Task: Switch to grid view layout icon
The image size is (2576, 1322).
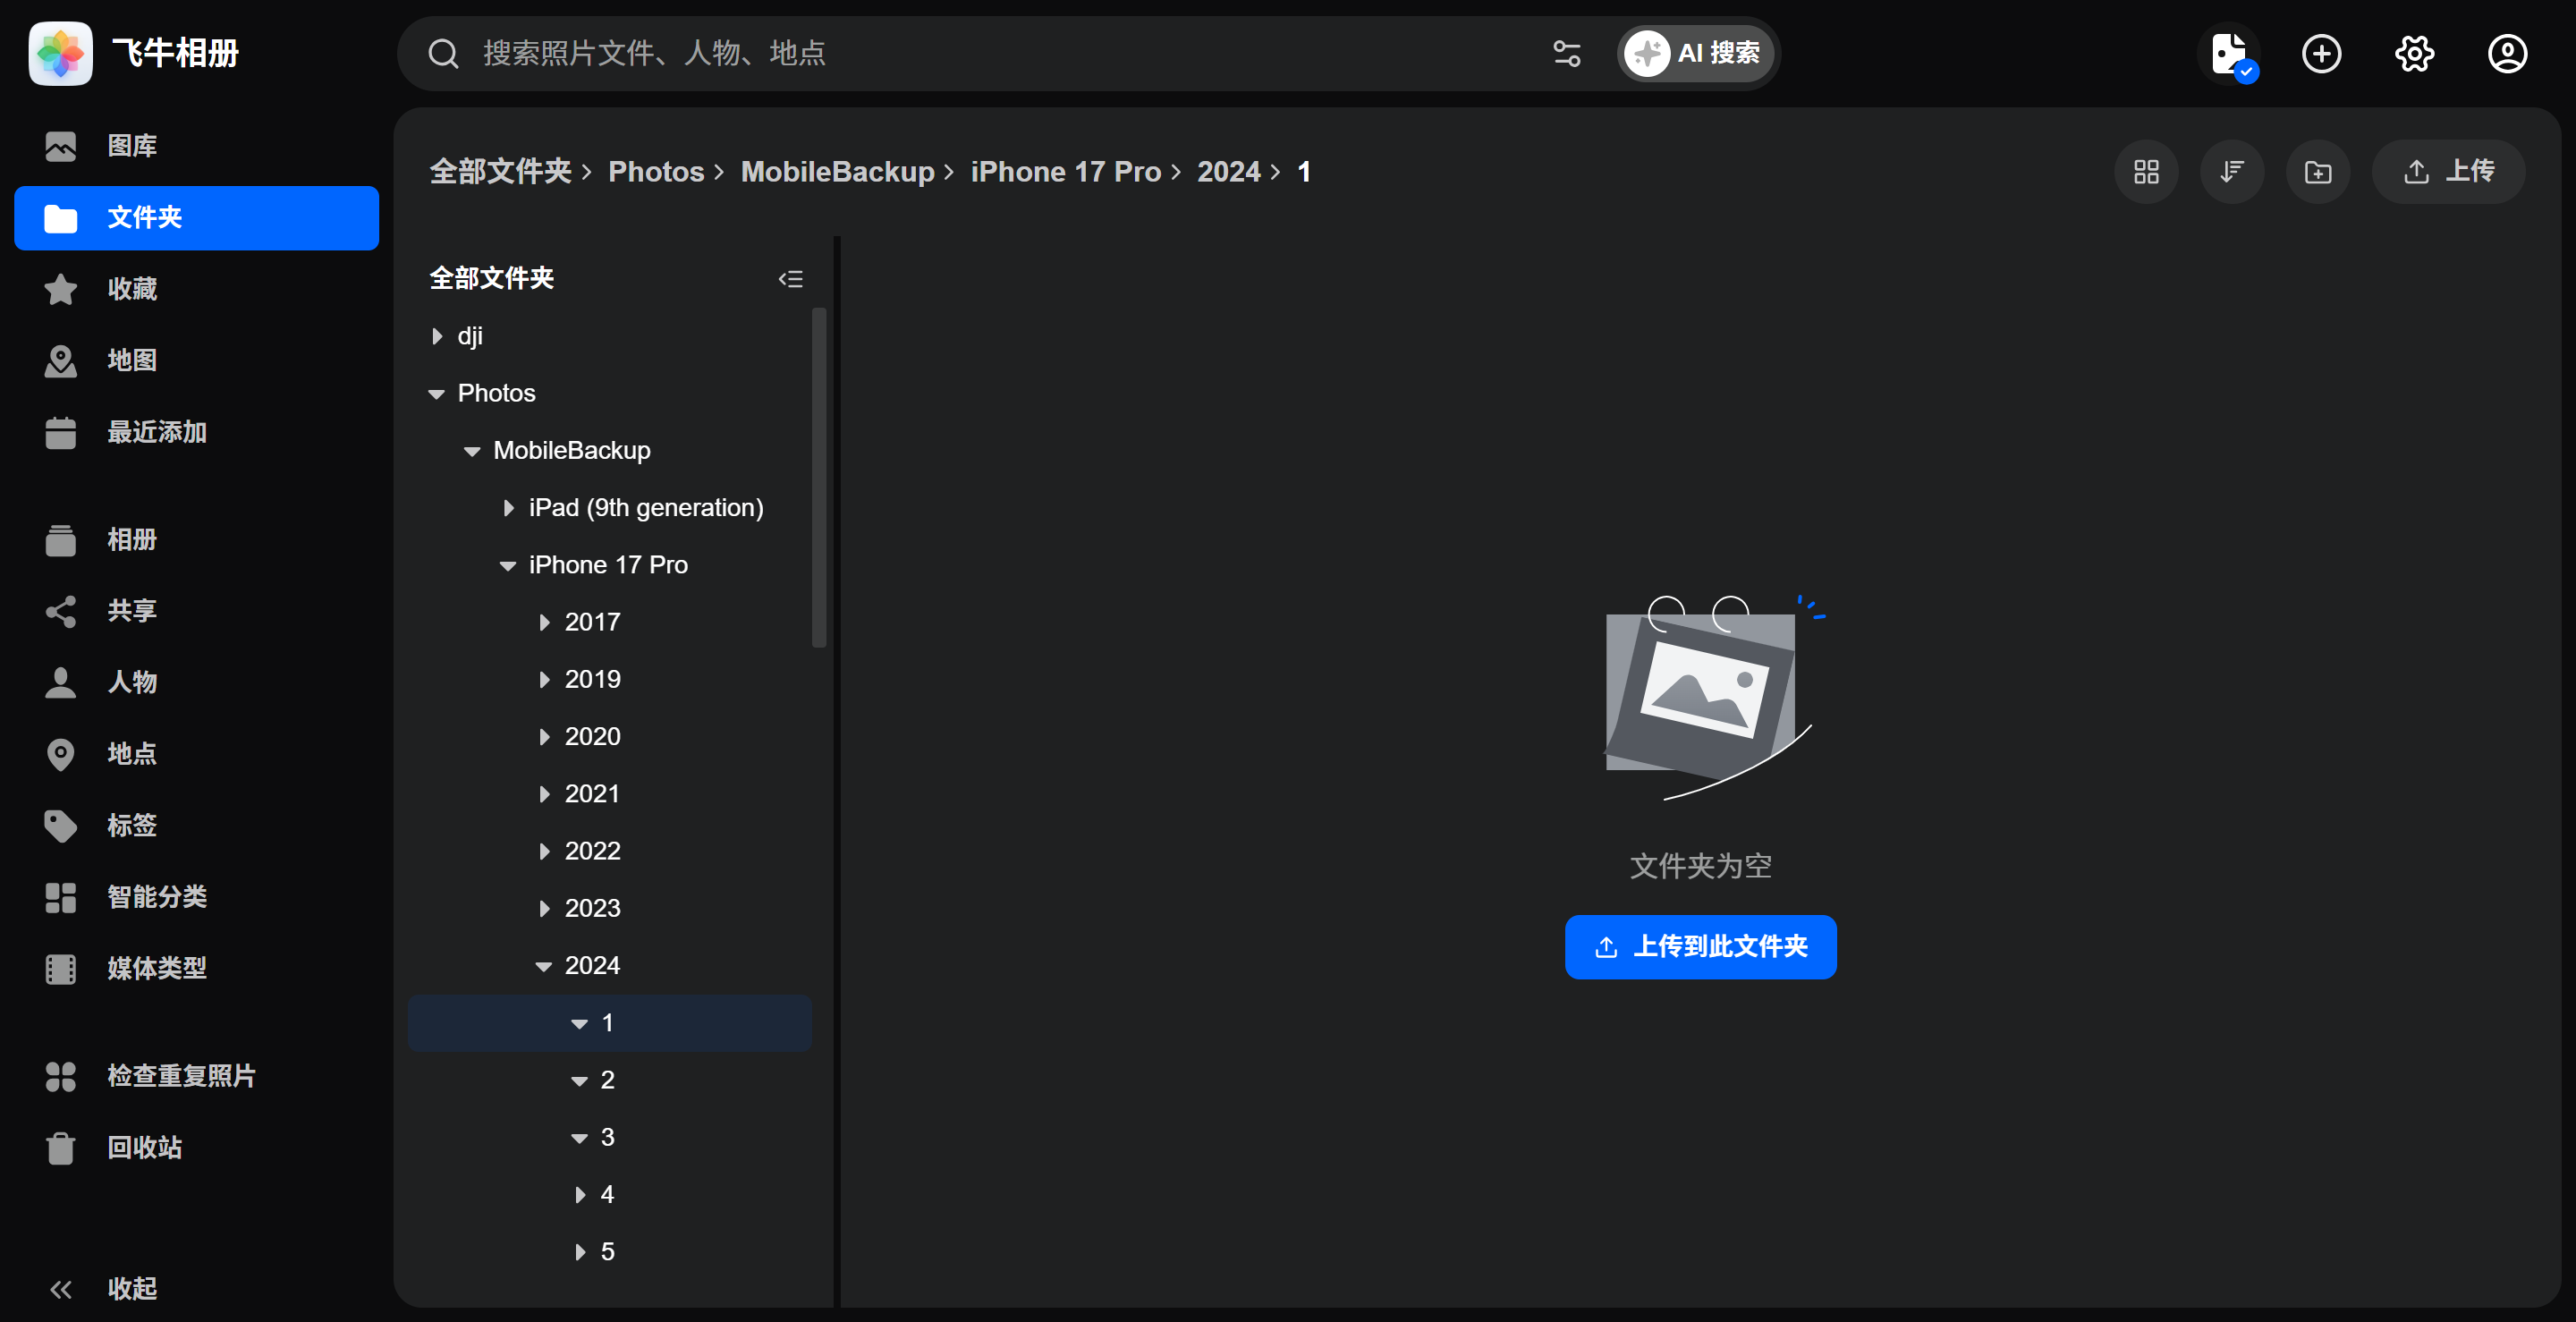Action: coord(2146,172)
